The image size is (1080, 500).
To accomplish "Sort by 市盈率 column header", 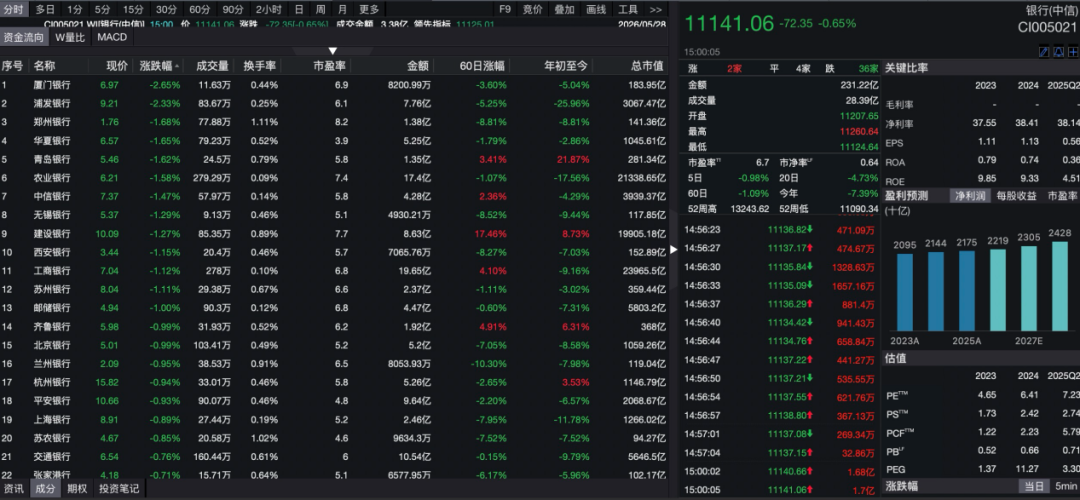I will point(331,66).
